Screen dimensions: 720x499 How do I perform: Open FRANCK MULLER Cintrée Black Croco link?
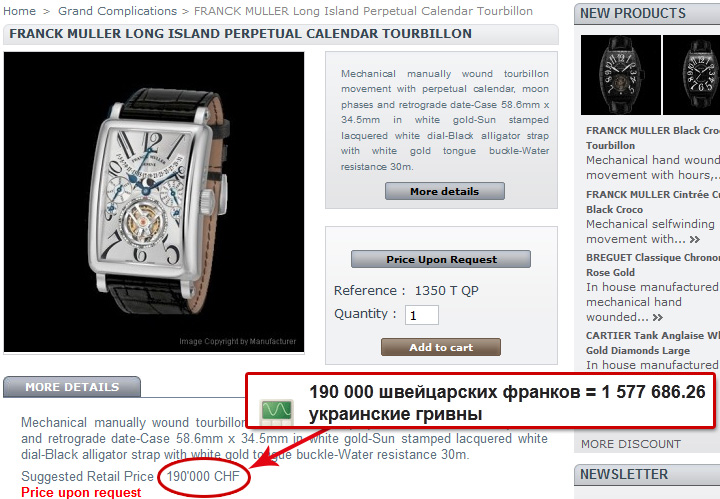pyautogui.click(x=653, y=202)
